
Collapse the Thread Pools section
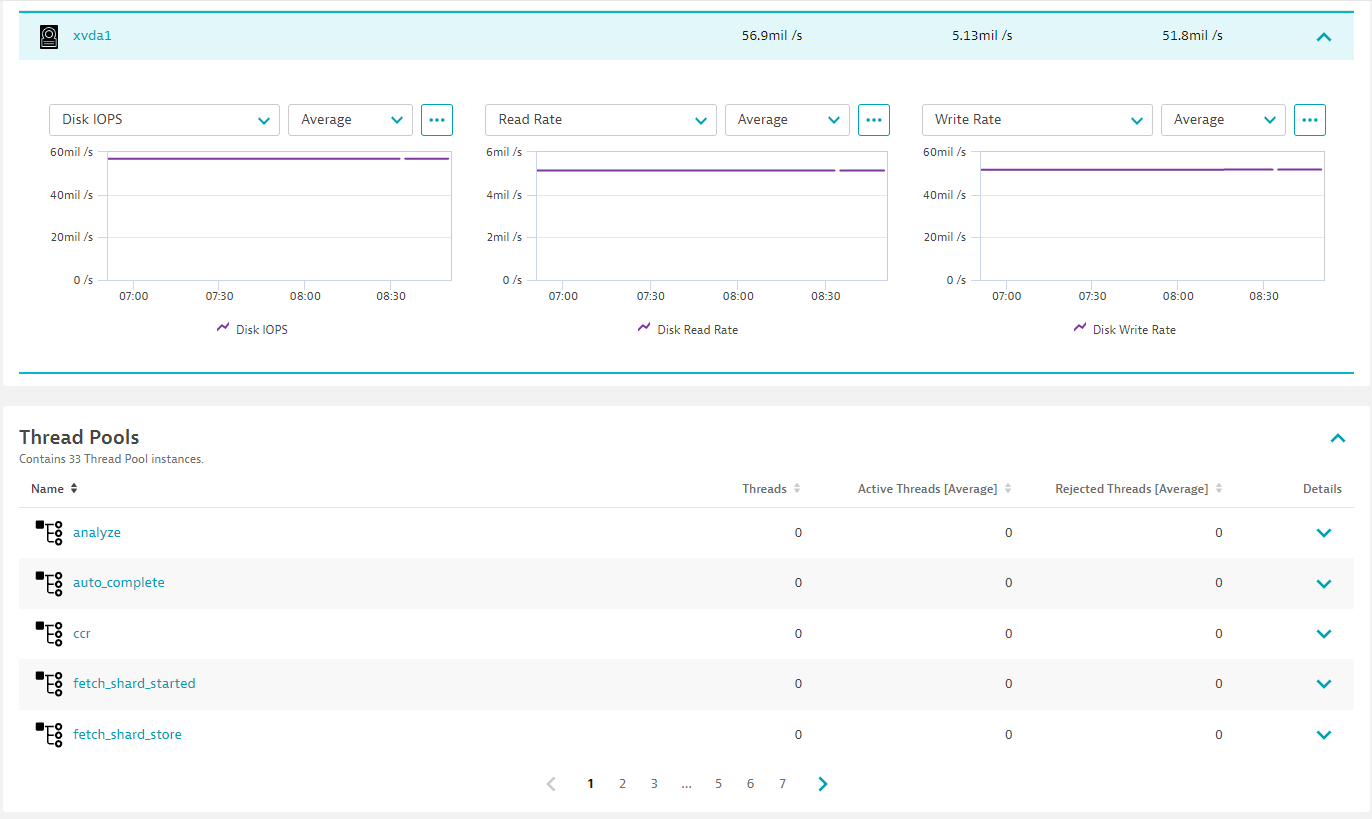pos(1338,438)
